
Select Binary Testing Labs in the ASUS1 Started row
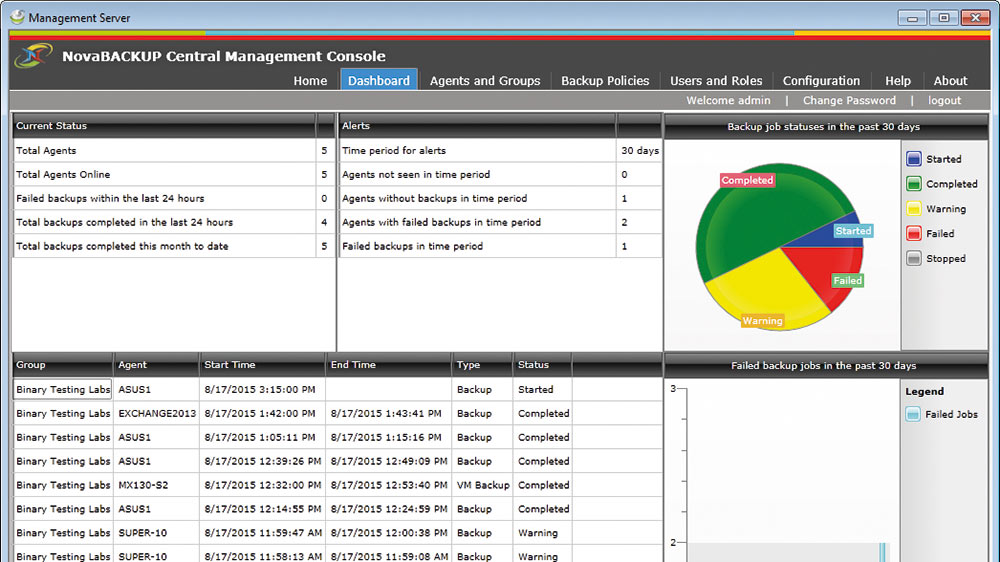(x=62, y=389)
